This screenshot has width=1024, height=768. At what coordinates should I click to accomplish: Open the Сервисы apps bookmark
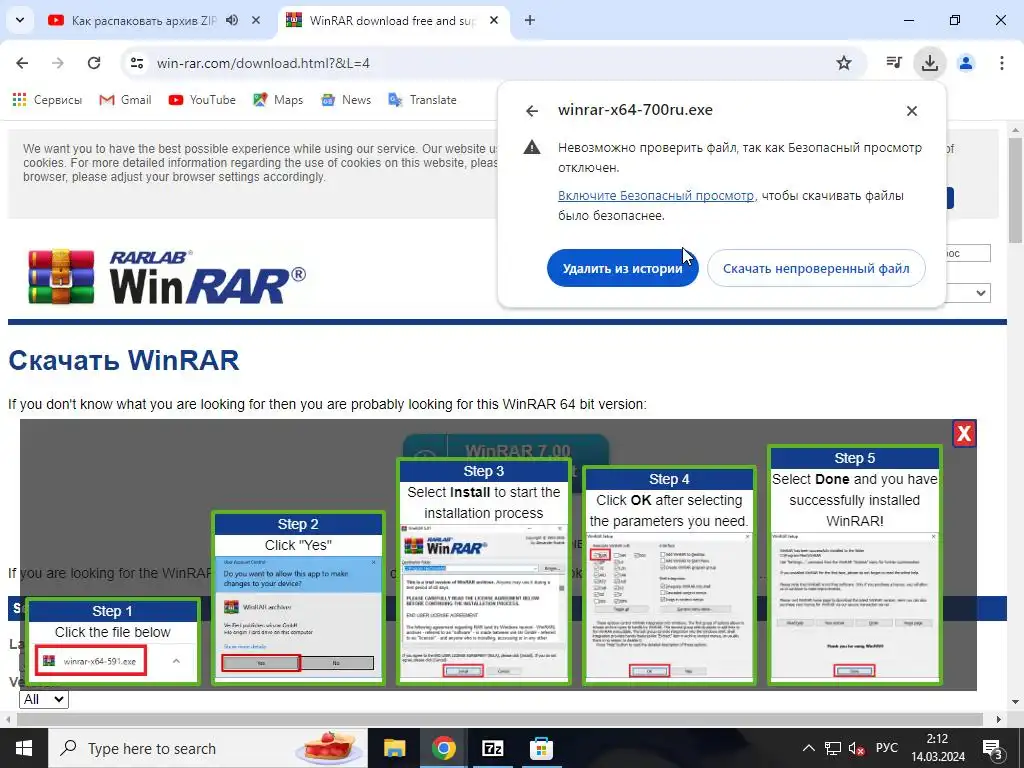coord(47,100)
